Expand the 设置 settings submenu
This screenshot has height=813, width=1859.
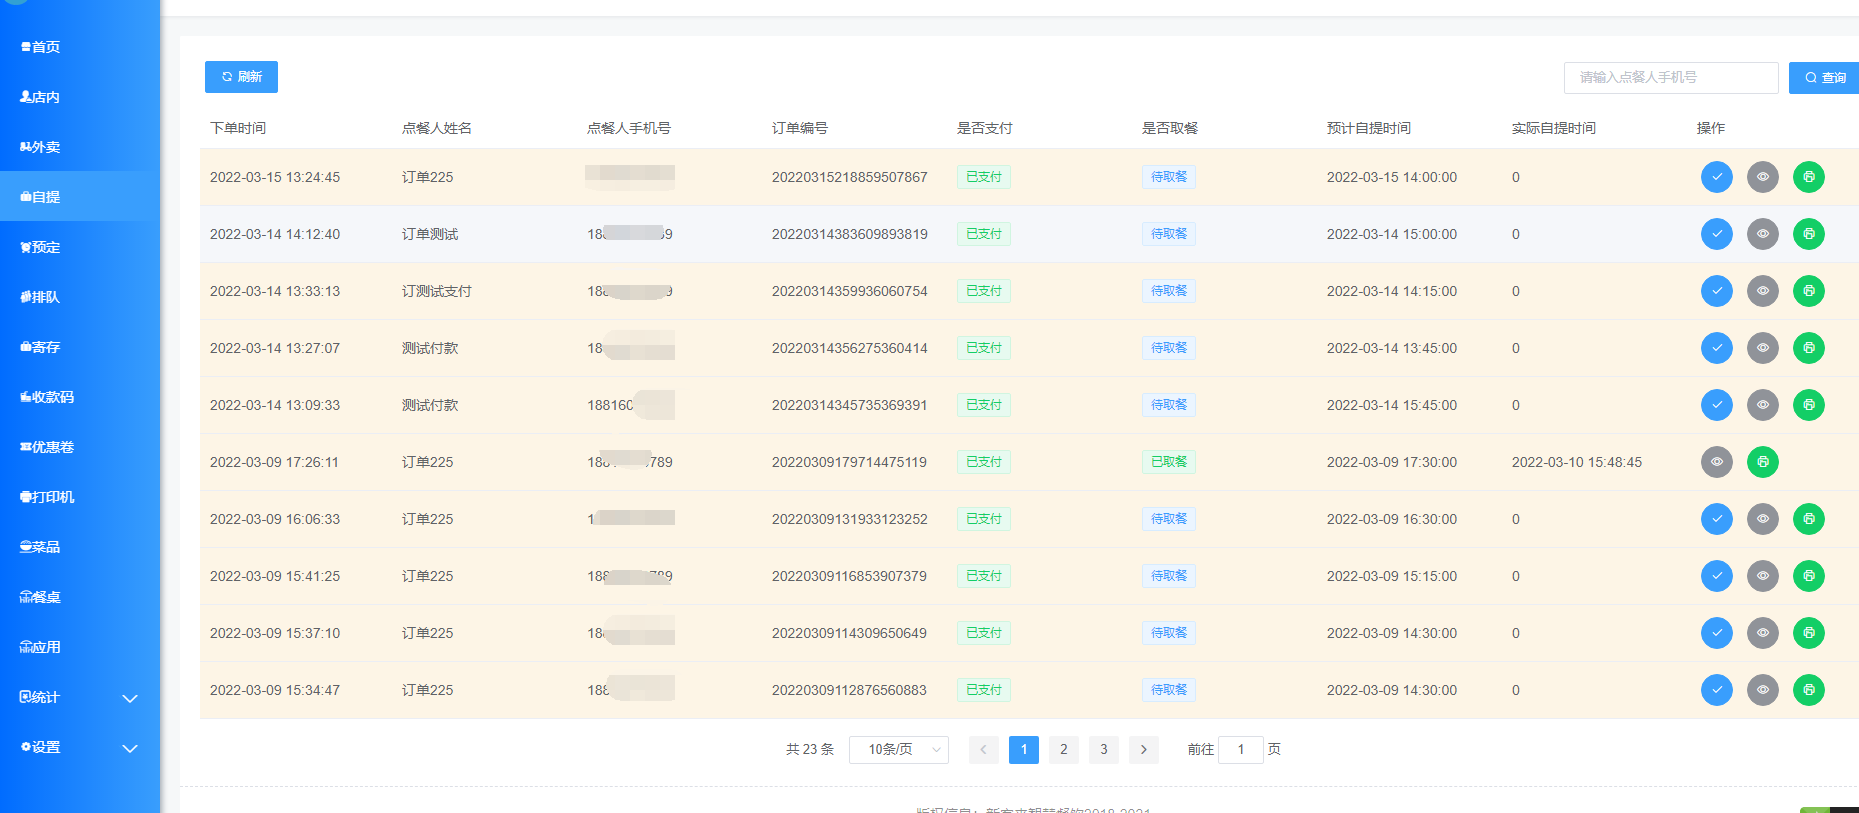(80, 747)
